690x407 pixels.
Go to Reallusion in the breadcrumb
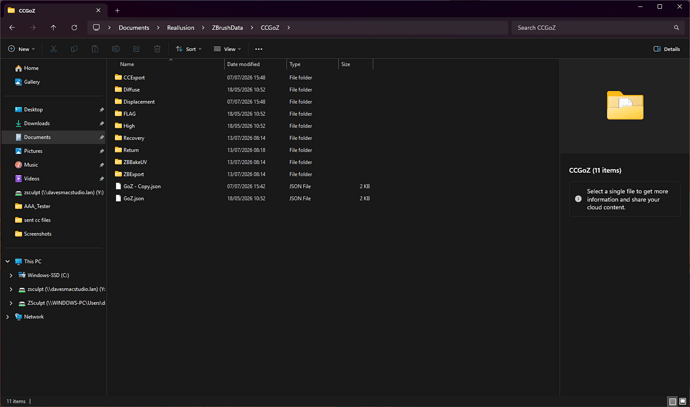point(180,27)
